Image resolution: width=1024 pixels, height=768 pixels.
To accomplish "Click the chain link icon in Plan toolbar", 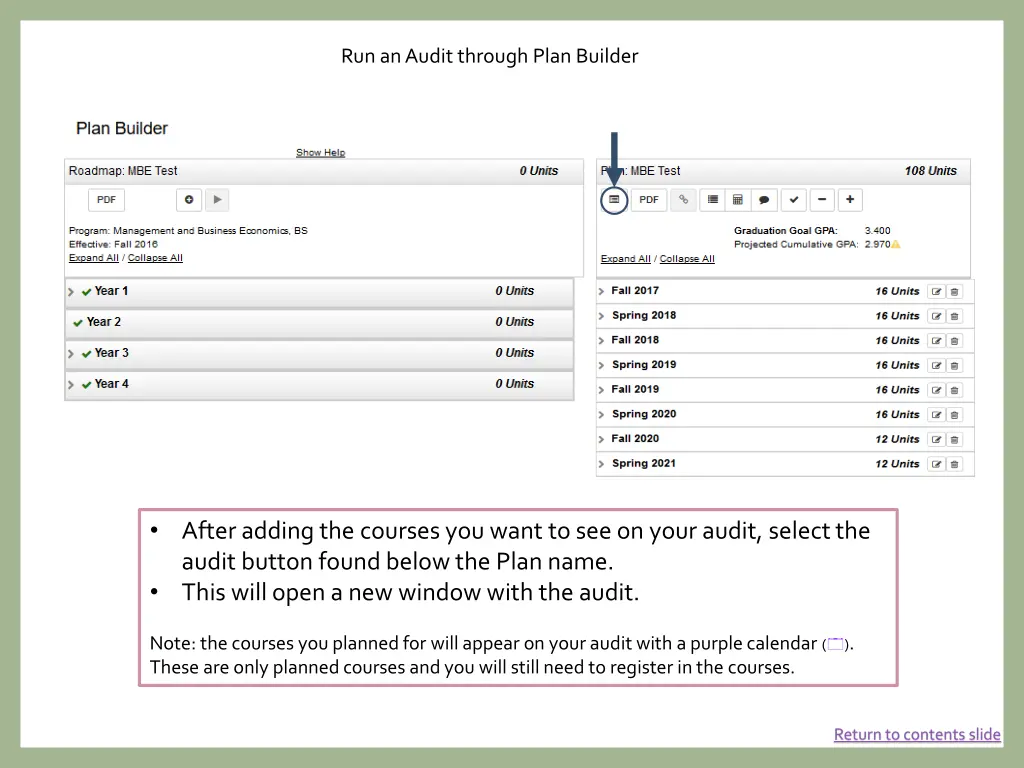I will (x=684, y=200).
